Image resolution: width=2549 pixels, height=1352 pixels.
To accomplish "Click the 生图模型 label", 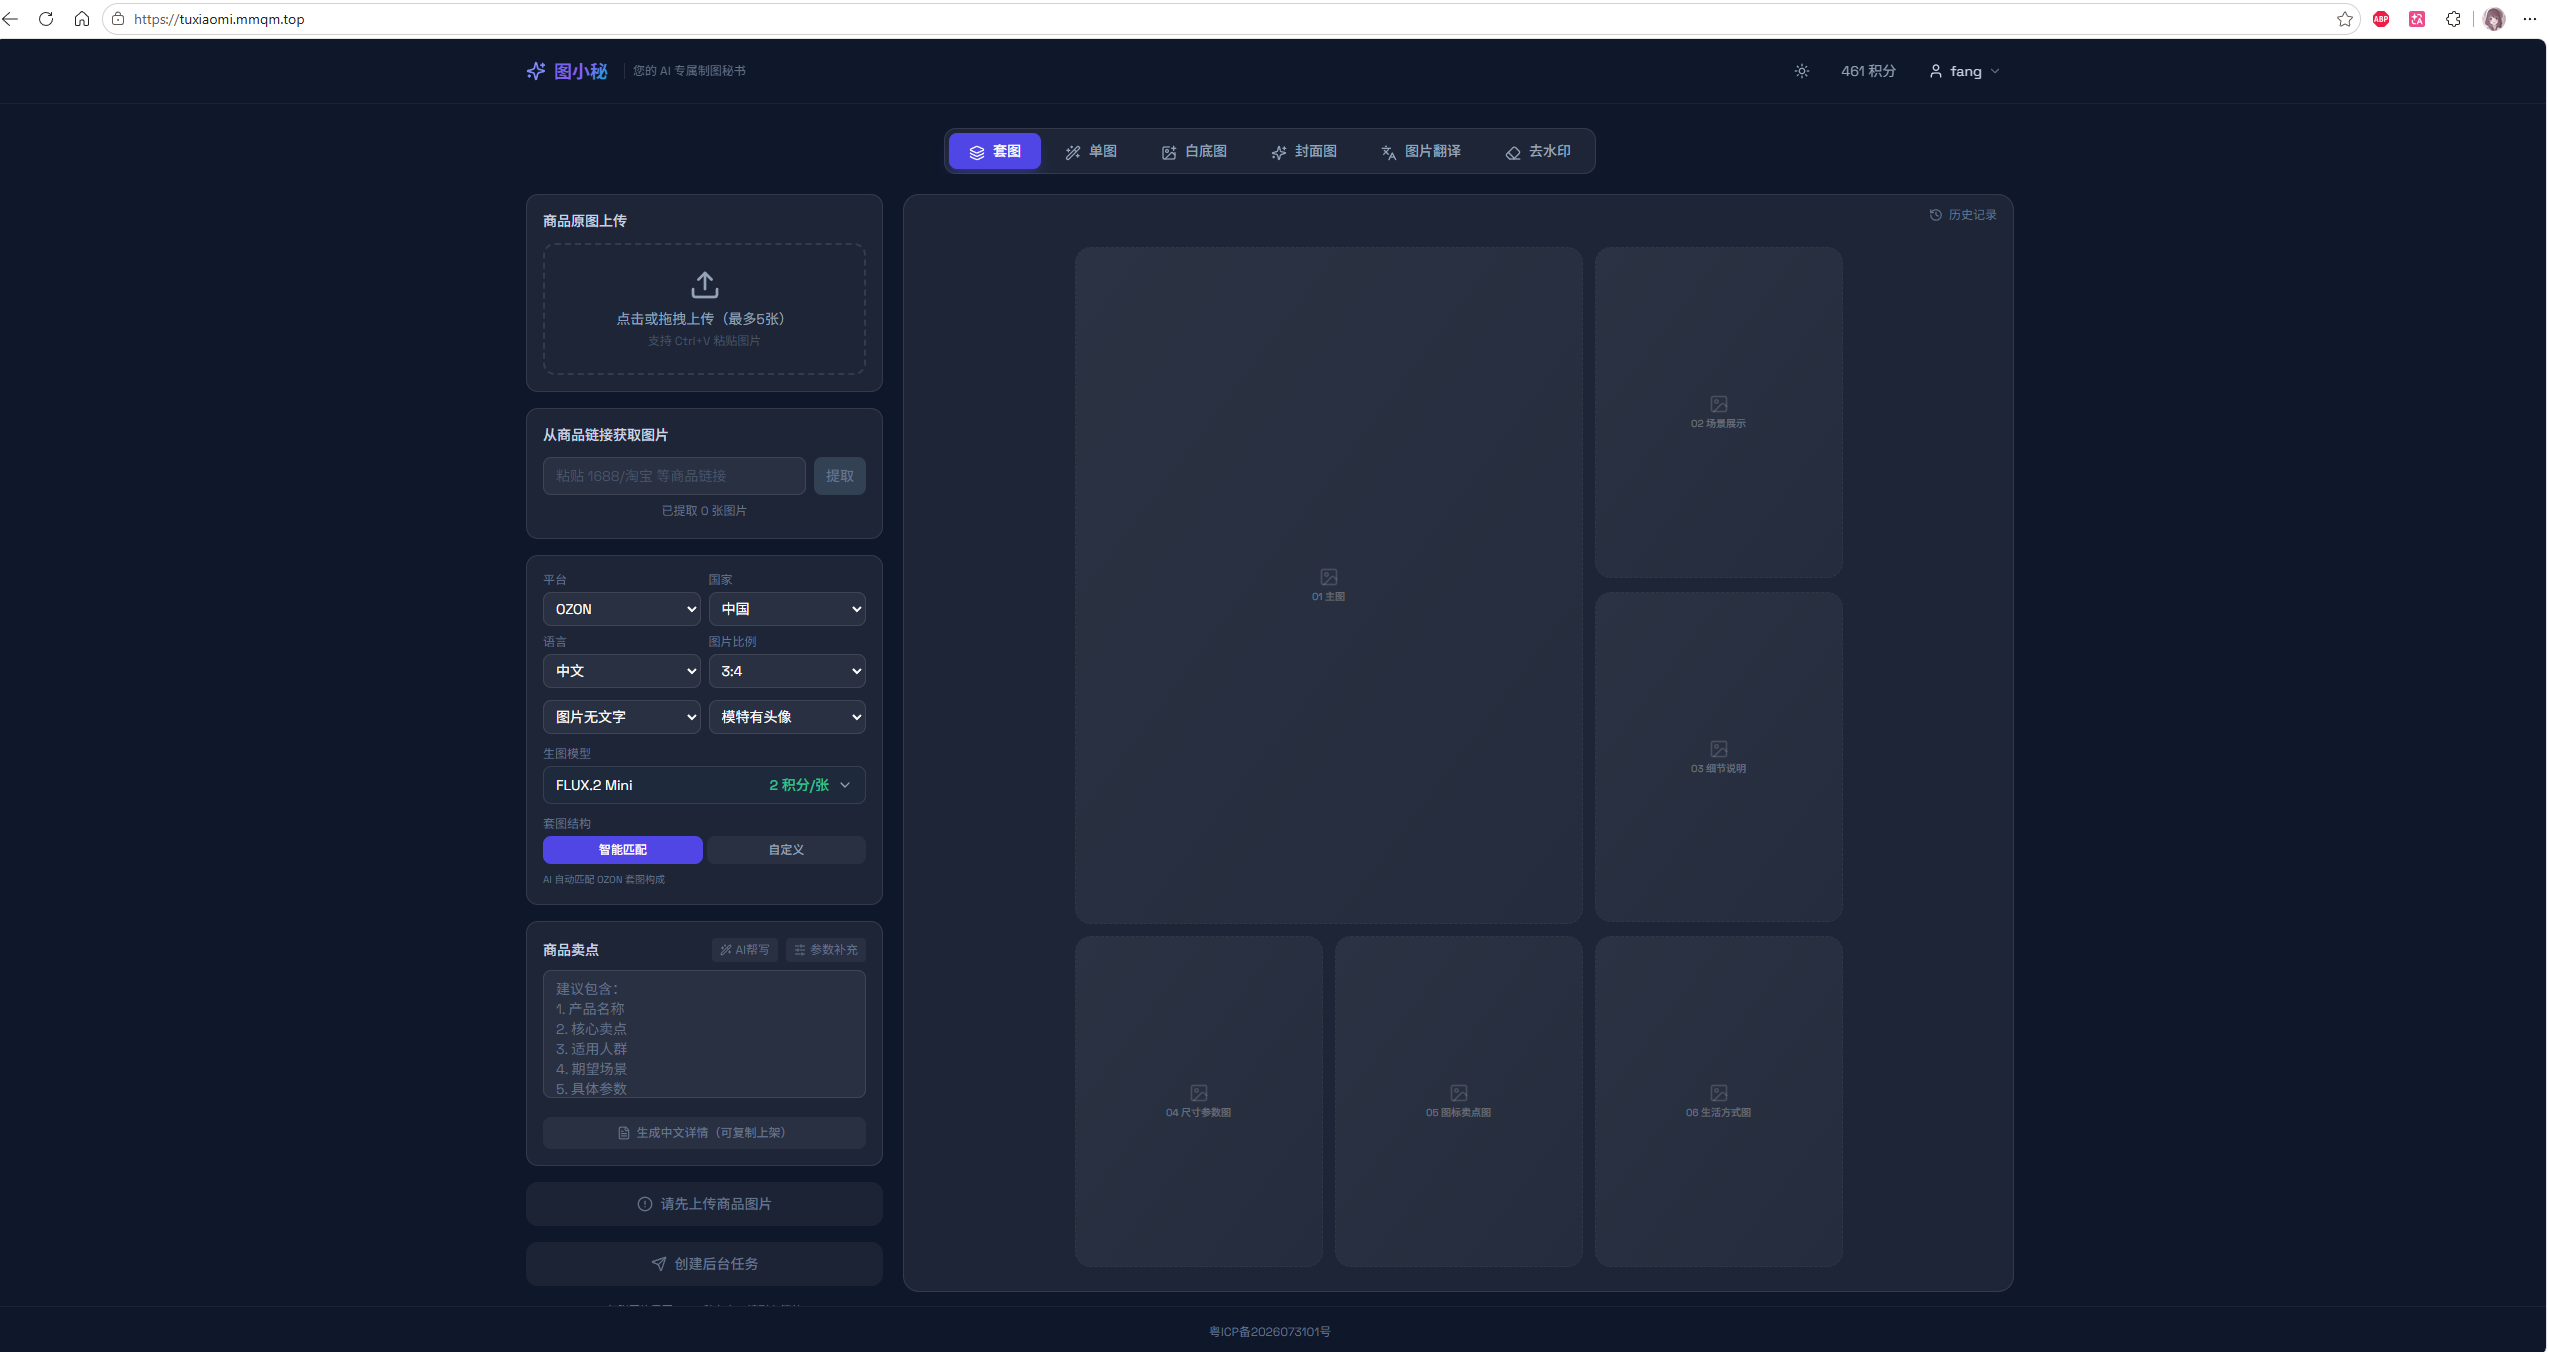I will [567, 754].
